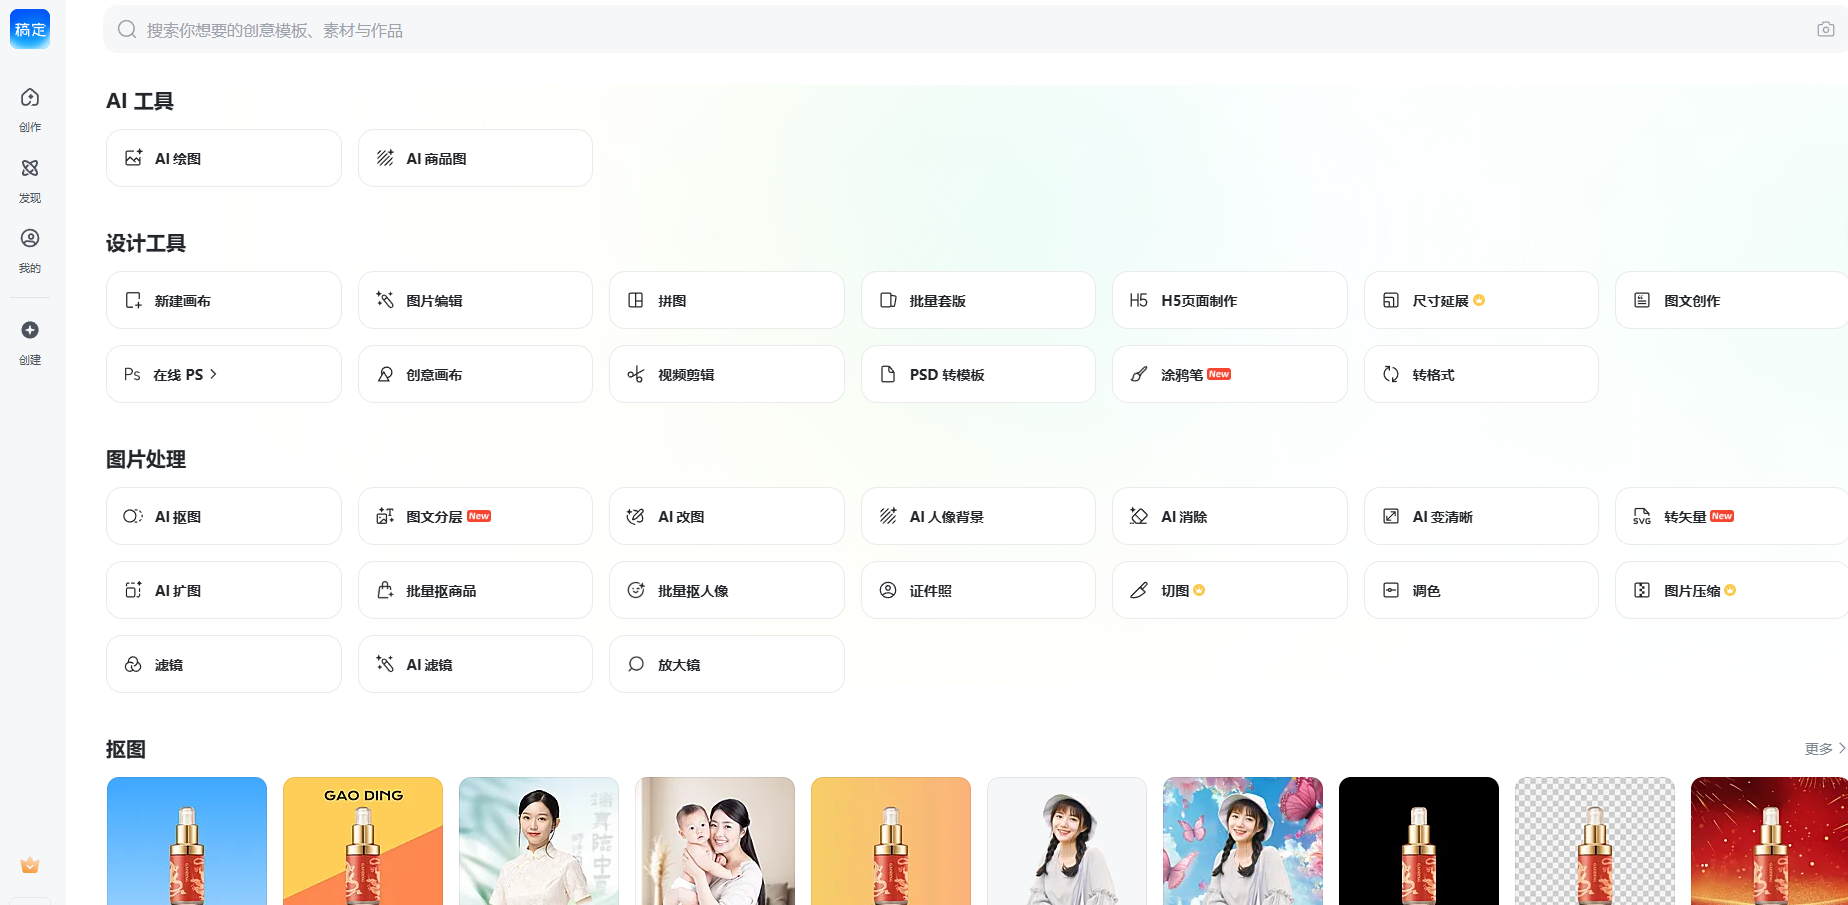Click the 尺寸延展 icon
Image resolution: width=1848 pixels, height=905 pixels.
(x=1391, y=300)
